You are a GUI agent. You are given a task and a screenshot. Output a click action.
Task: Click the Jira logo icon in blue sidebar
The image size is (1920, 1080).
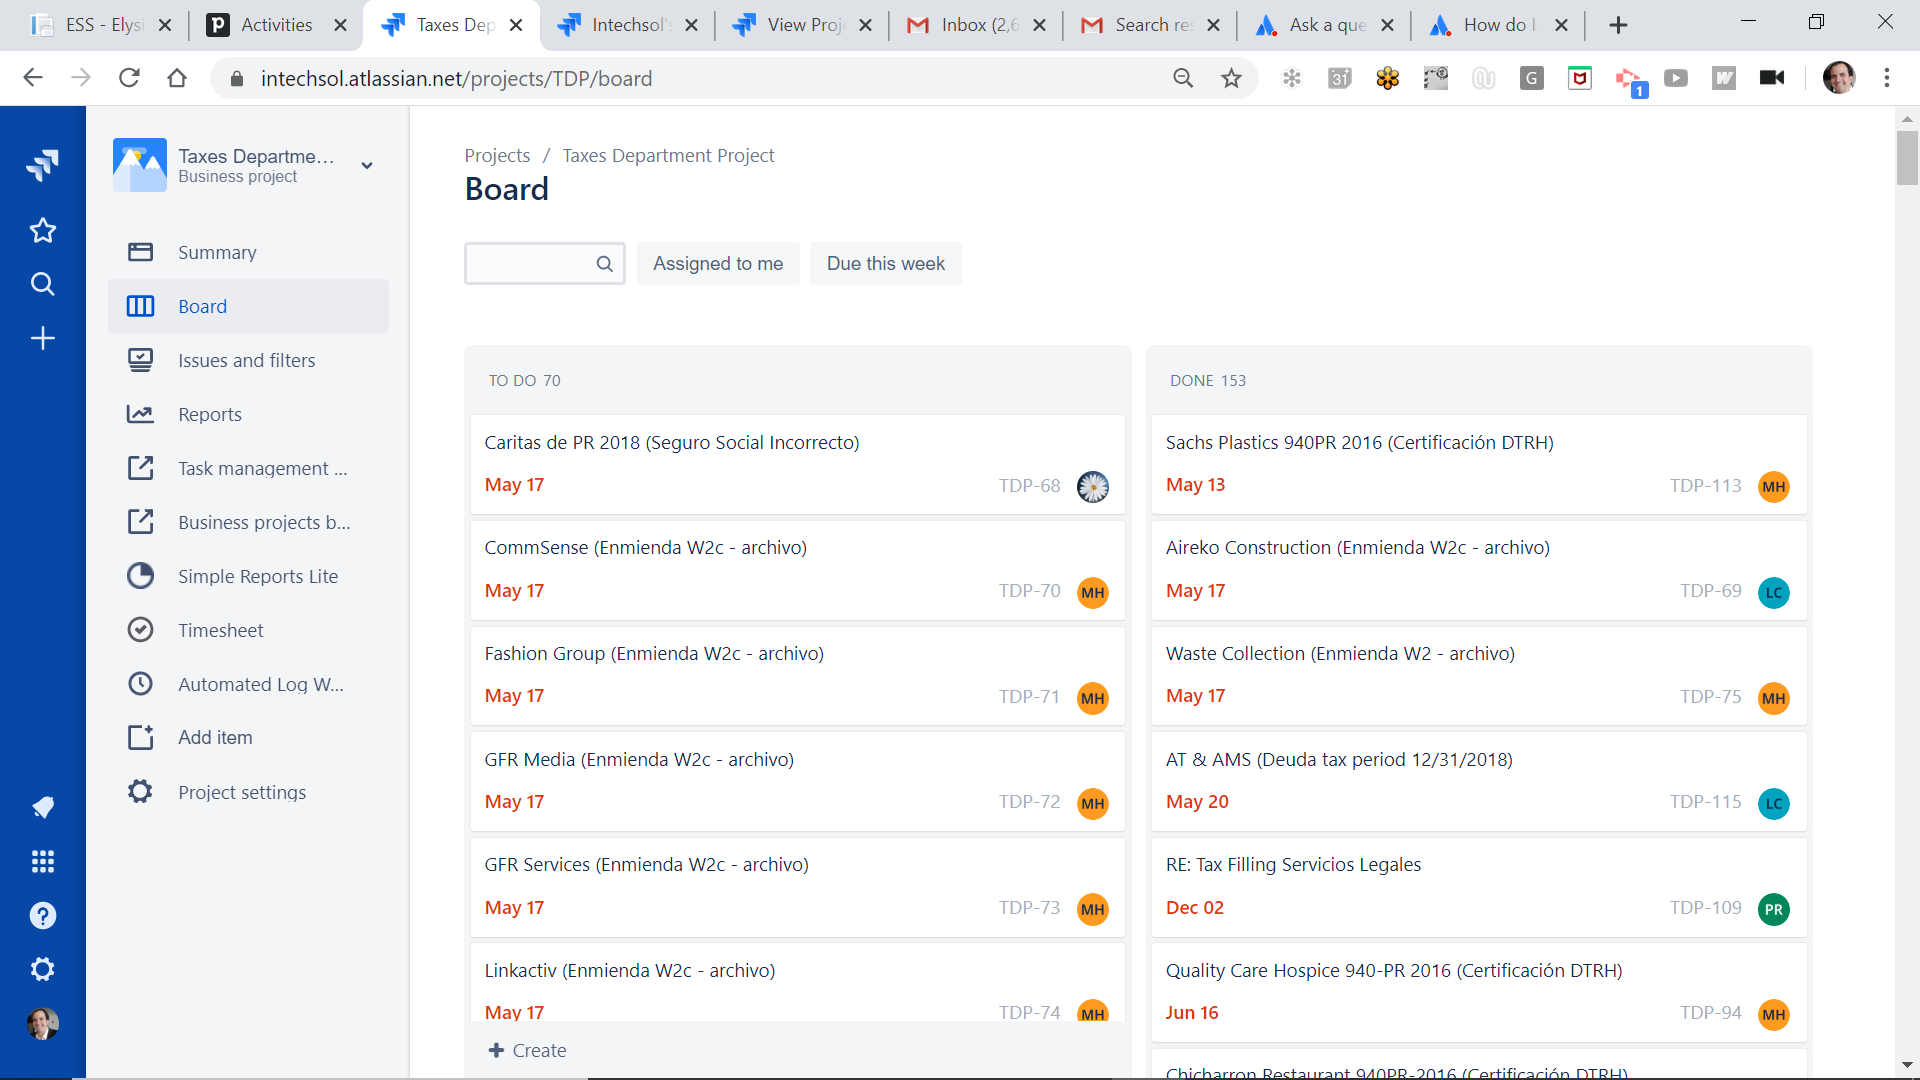click(x=42, y=165)
